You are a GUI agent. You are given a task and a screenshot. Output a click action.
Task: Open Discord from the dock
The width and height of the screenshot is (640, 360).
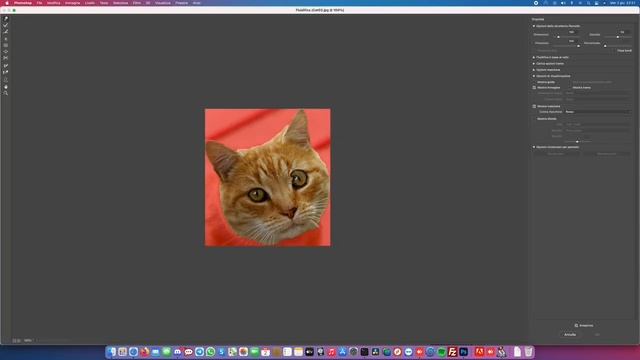click(178, 352)
